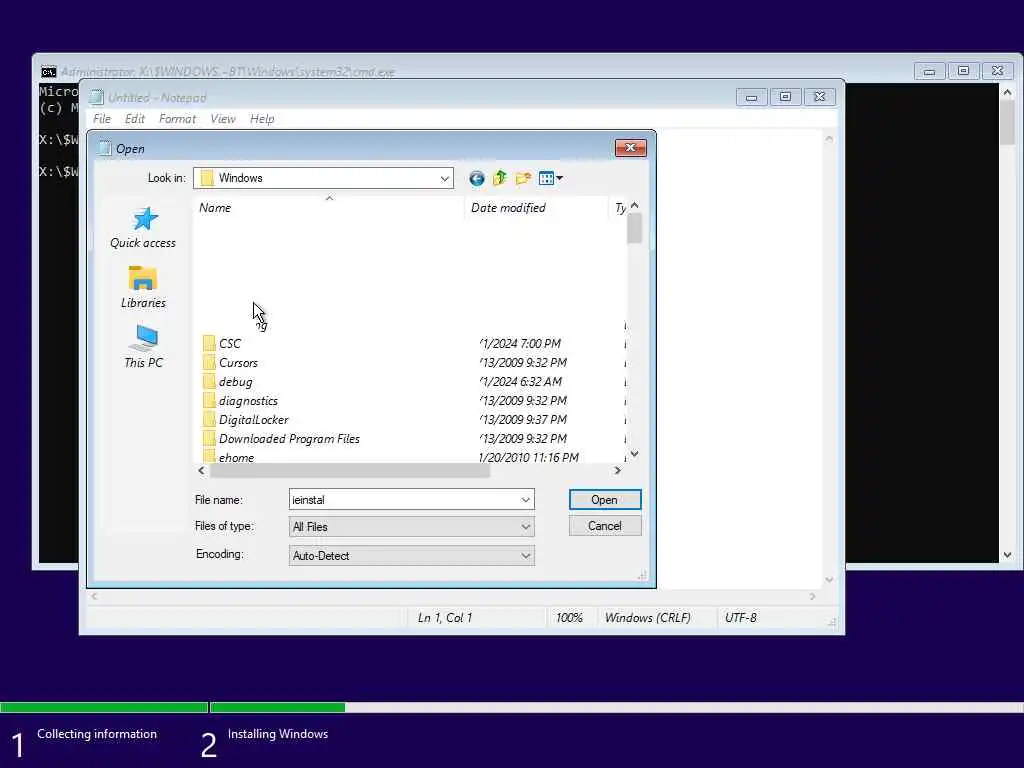Click 'Windows (CRLF)' status entry
Screen dimensions: 1024x768
(x=647, y=618)
